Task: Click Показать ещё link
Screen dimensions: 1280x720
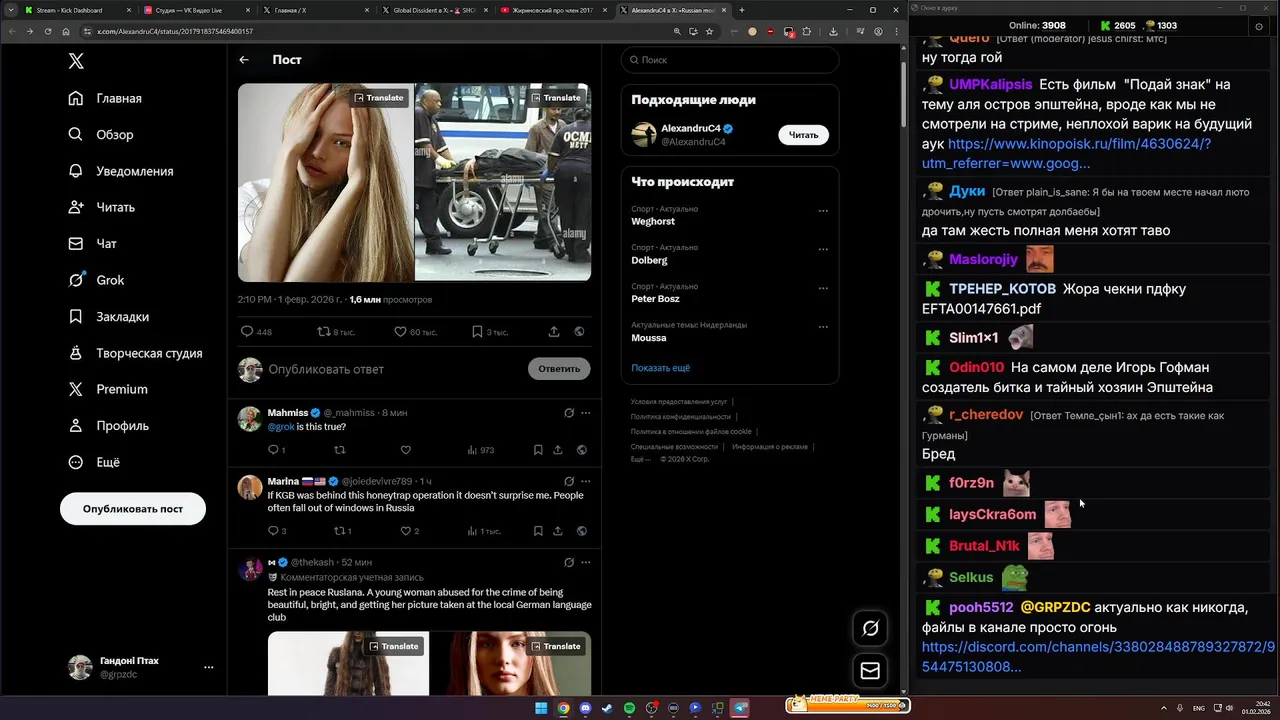Action: coord(660,368)
